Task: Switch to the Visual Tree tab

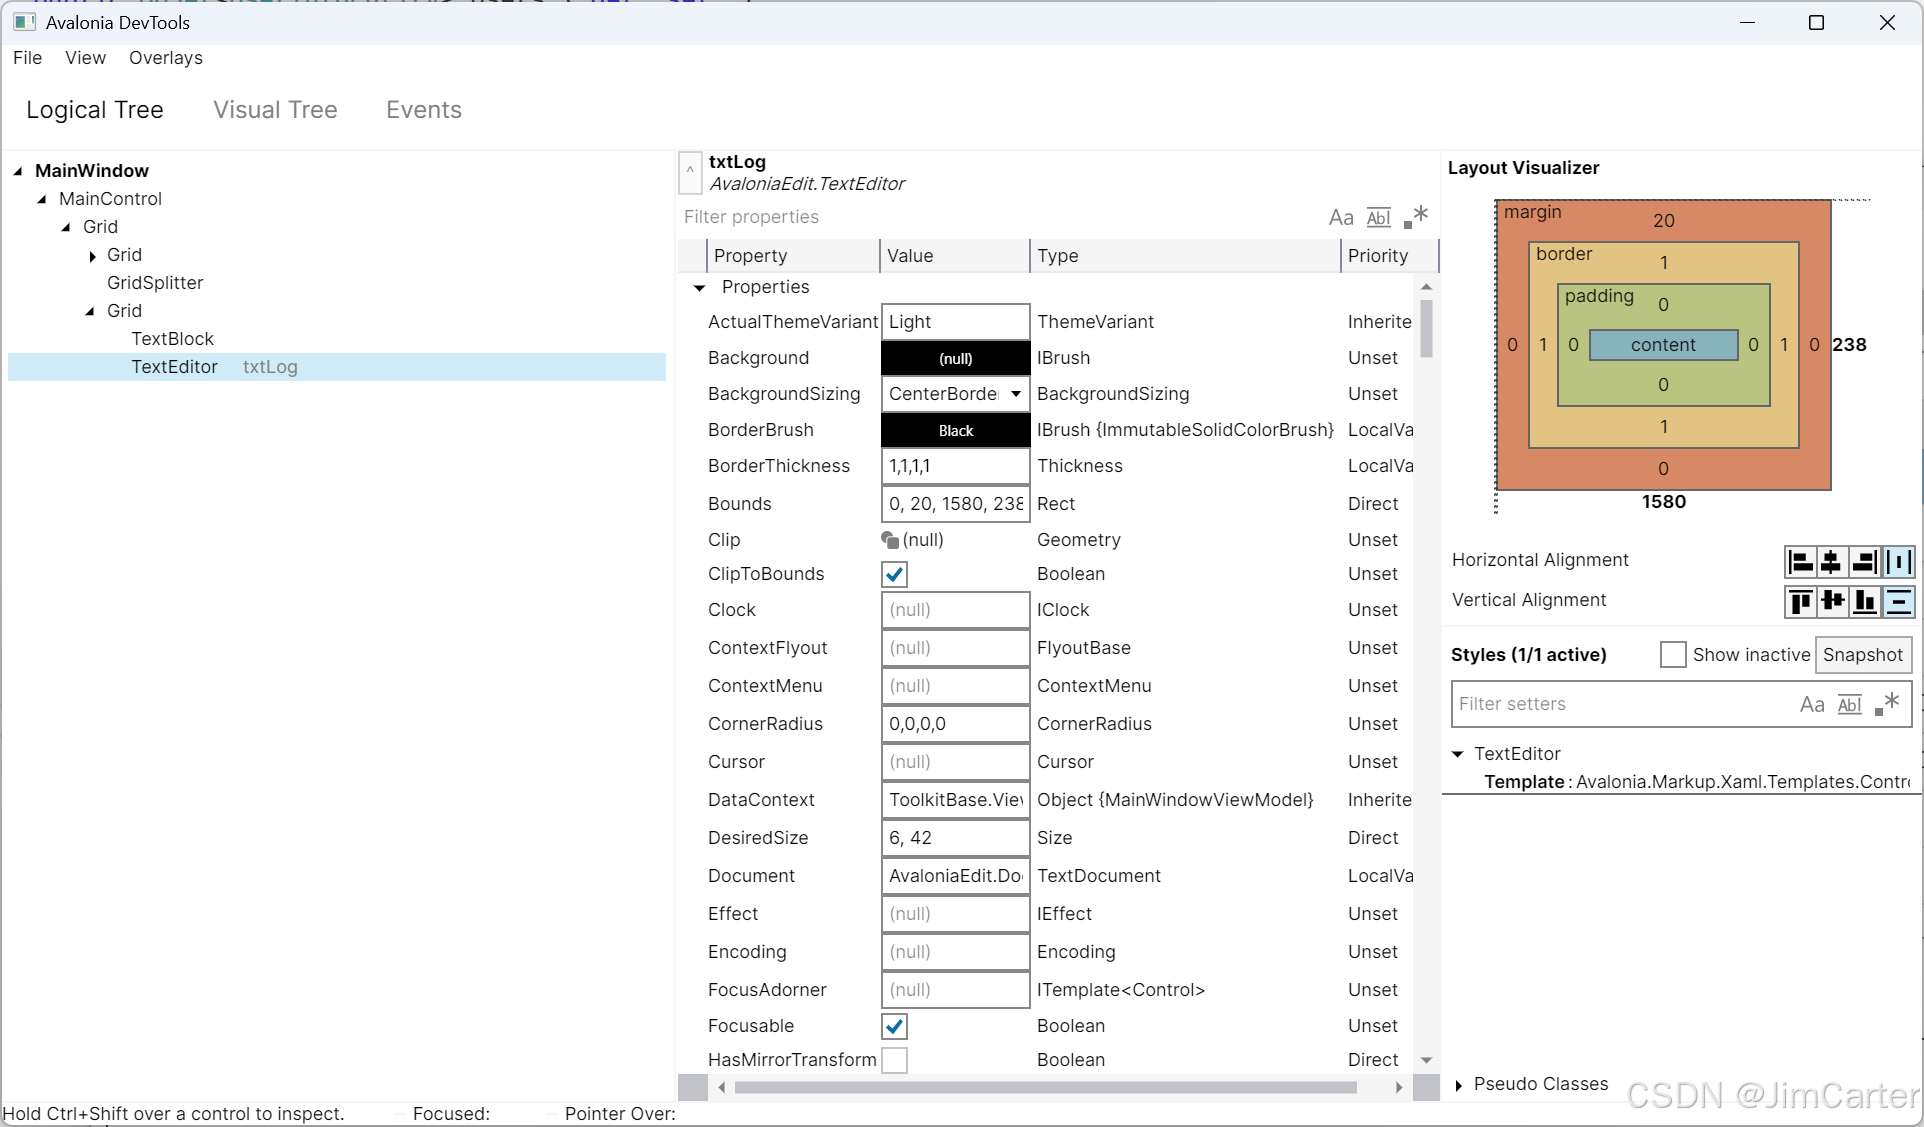Action: click(x=275, y=110)
